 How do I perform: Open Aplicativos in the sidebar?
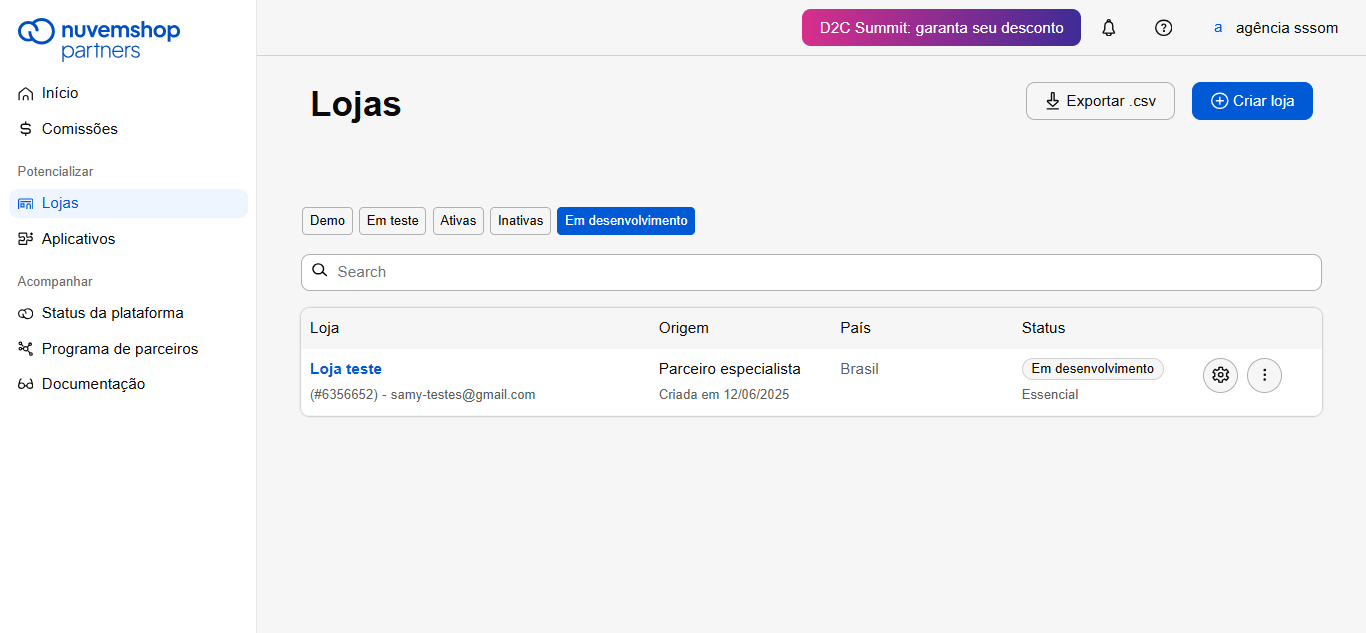click(x=78, y=239)
